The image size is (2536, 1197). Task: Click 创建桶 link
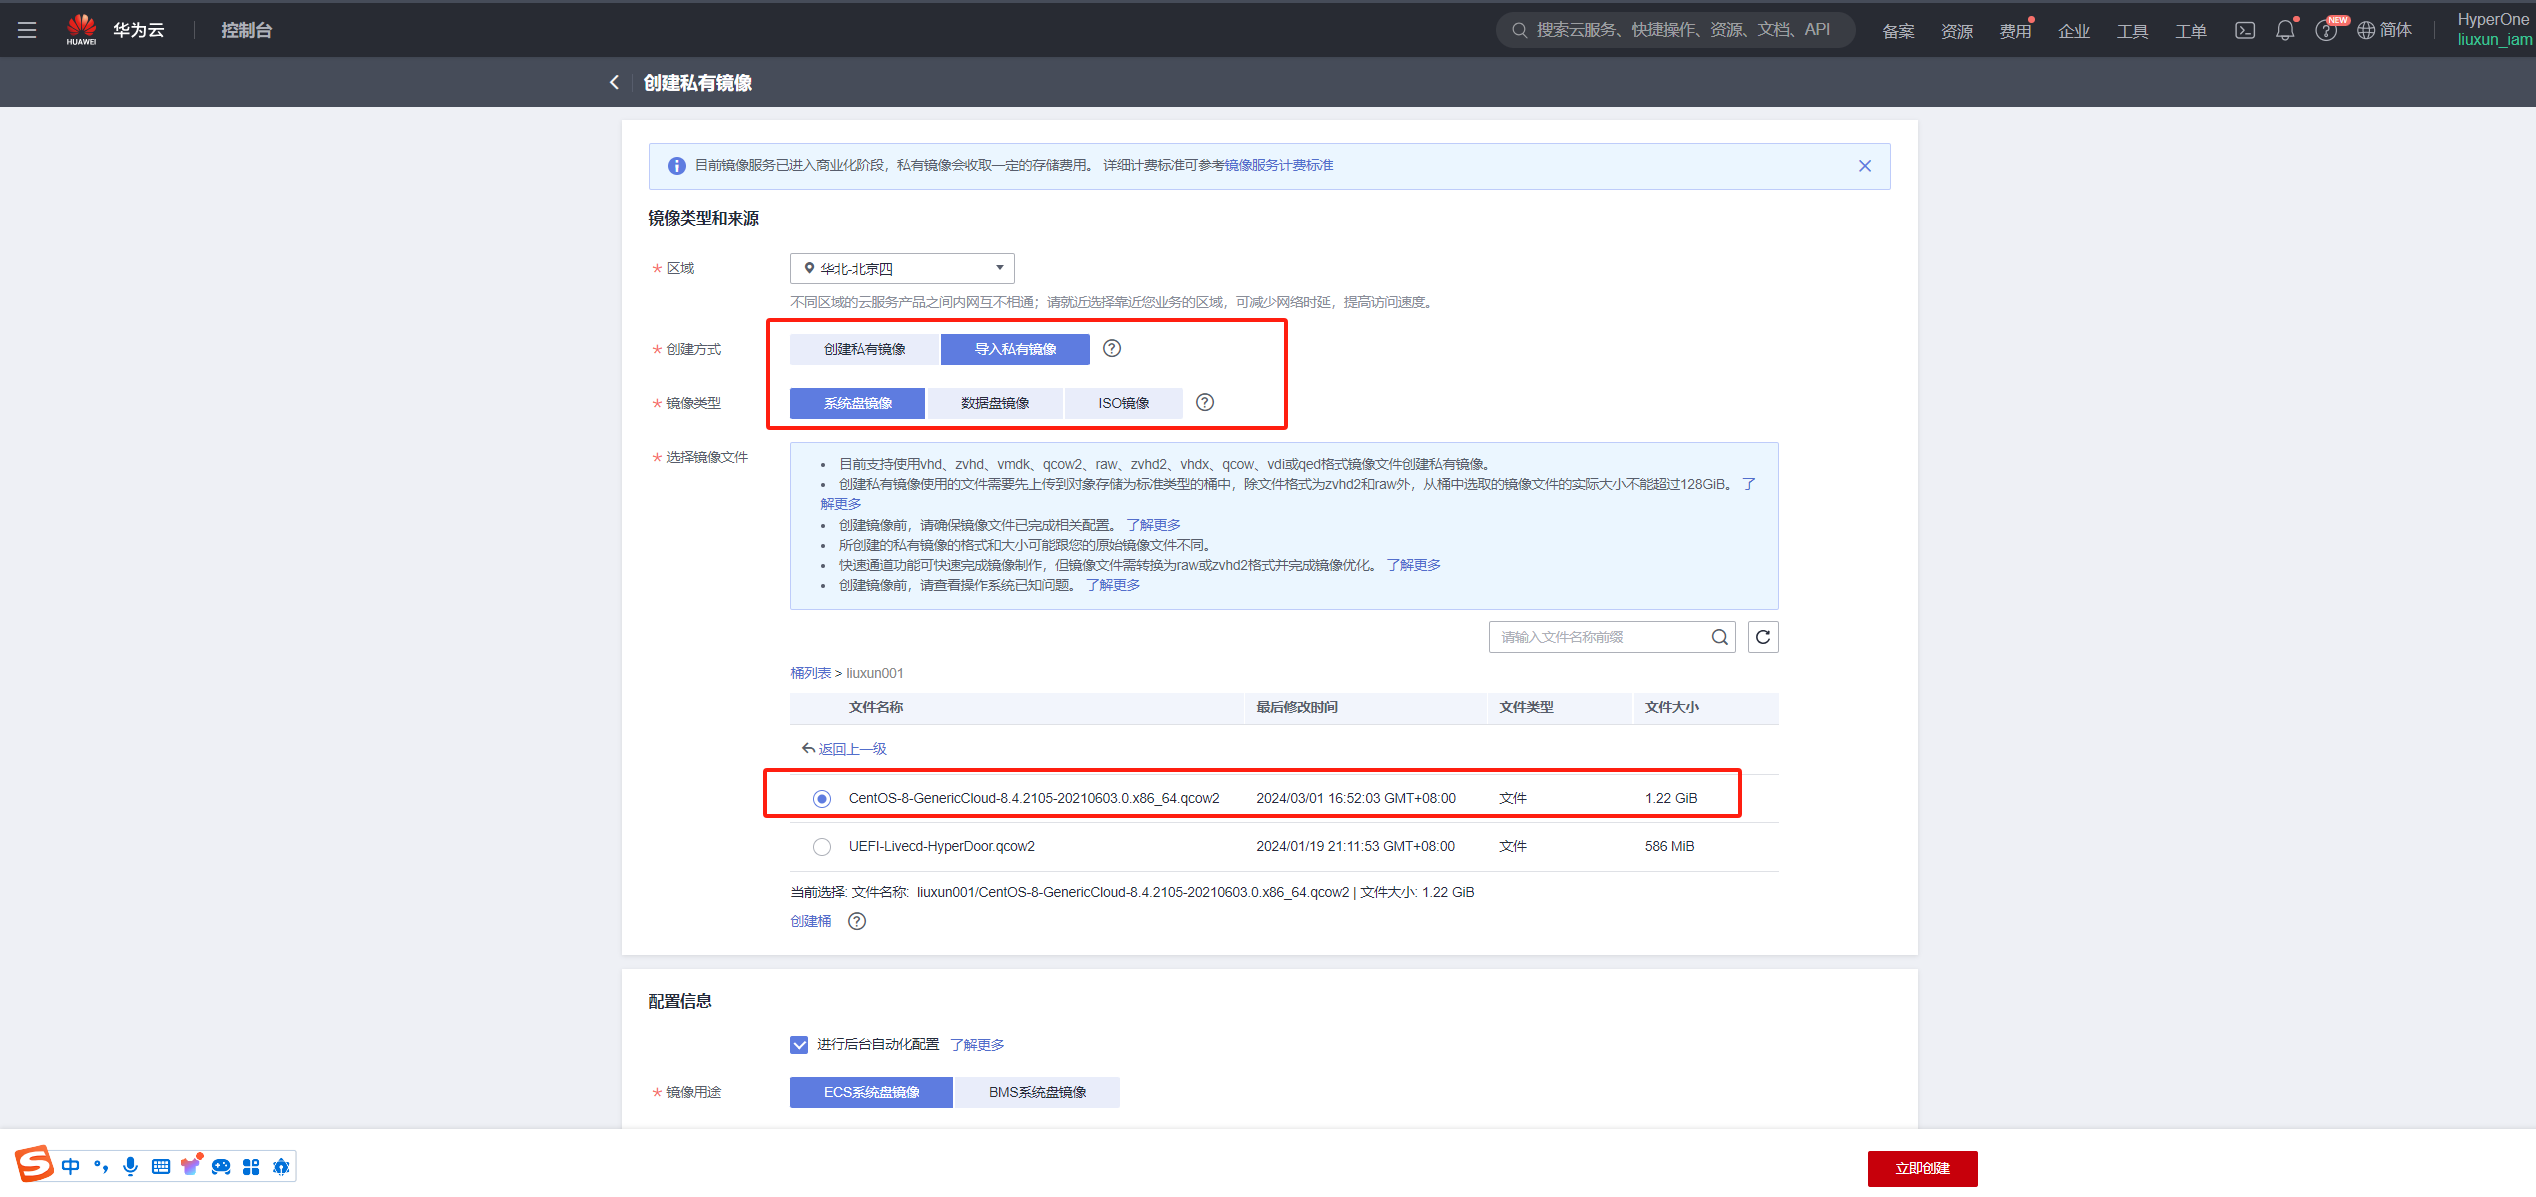tap(810, 921)
